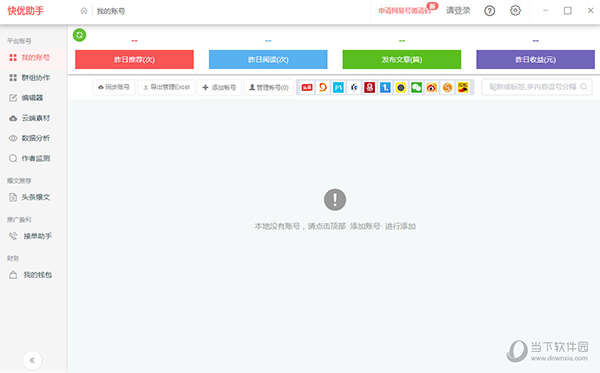Click the 导出管理Excel button
The width and height of the screenshot is (600, 373).
[166, 87]
